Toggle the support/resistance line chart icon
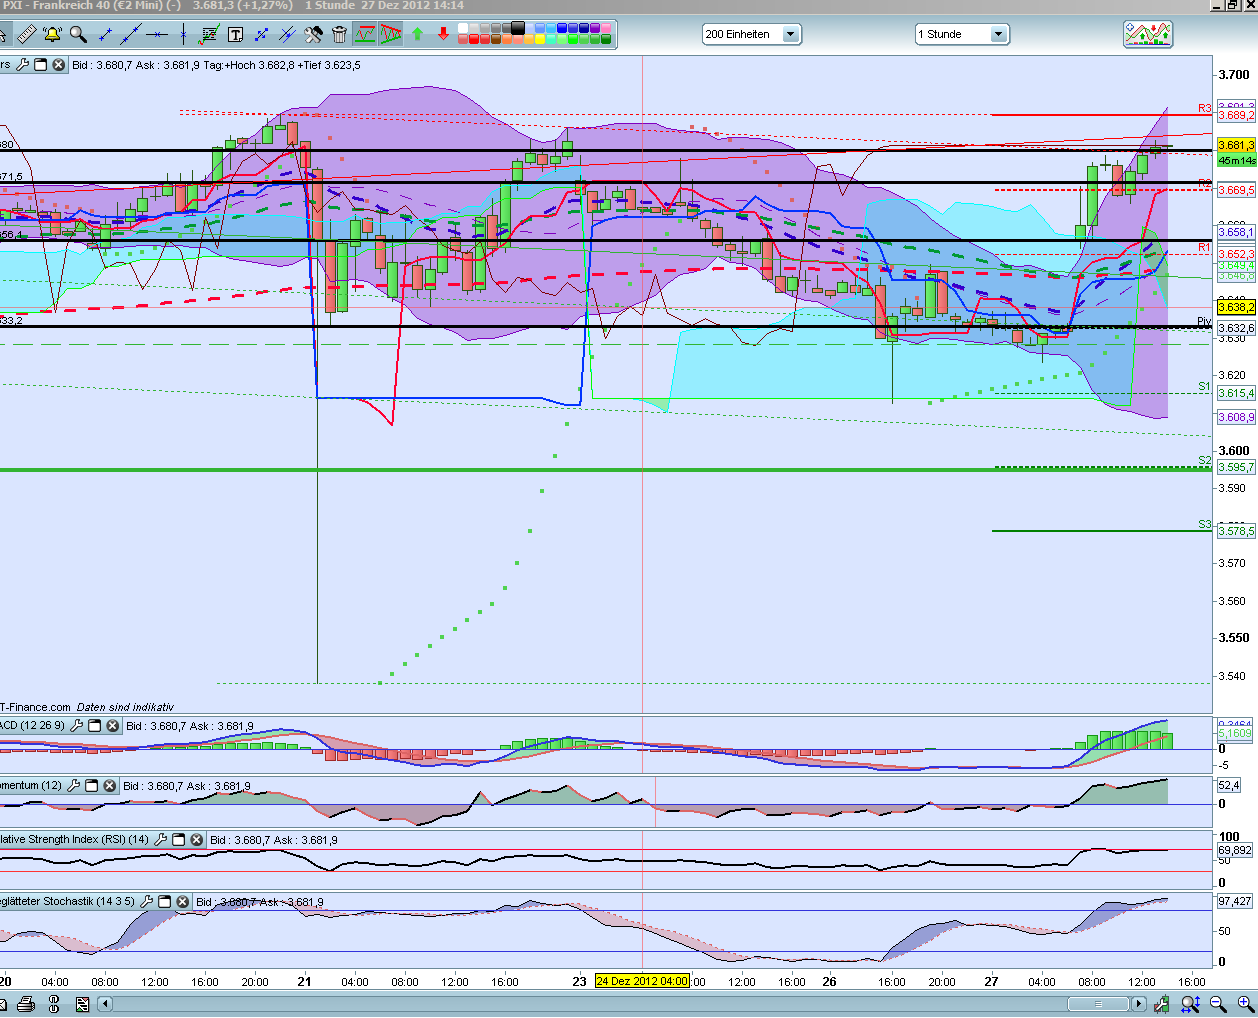The width and height of the screenshot is (1258, 1018). (365, 34)
